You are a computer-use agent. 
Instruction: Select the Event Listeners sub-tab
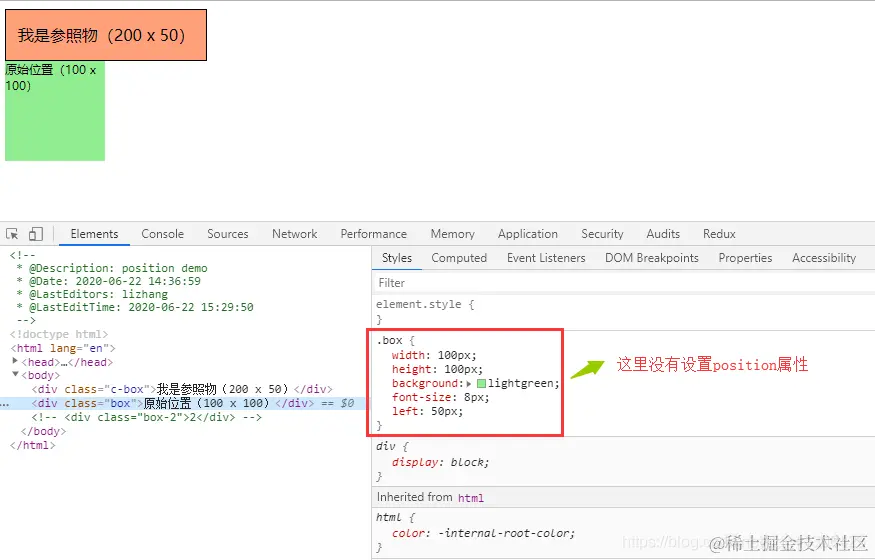coord(546,258)
